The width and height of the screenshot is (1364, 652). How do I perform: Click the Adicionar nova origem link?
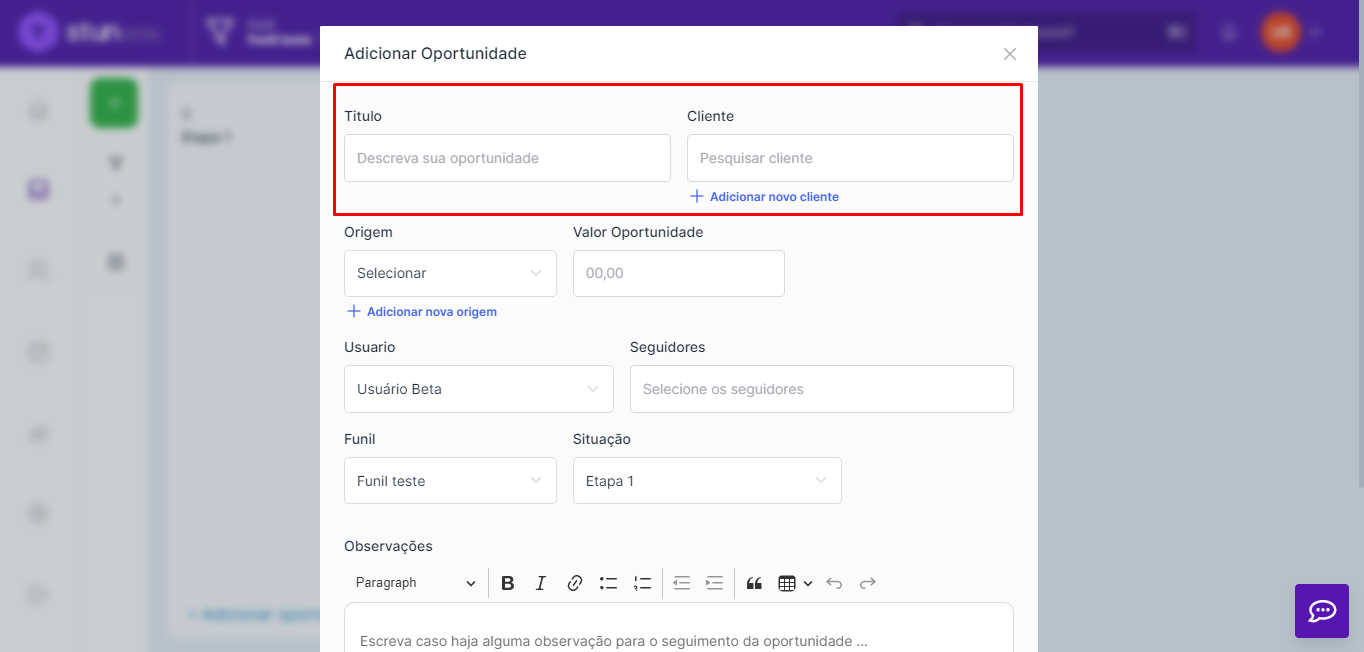[431, 312]
